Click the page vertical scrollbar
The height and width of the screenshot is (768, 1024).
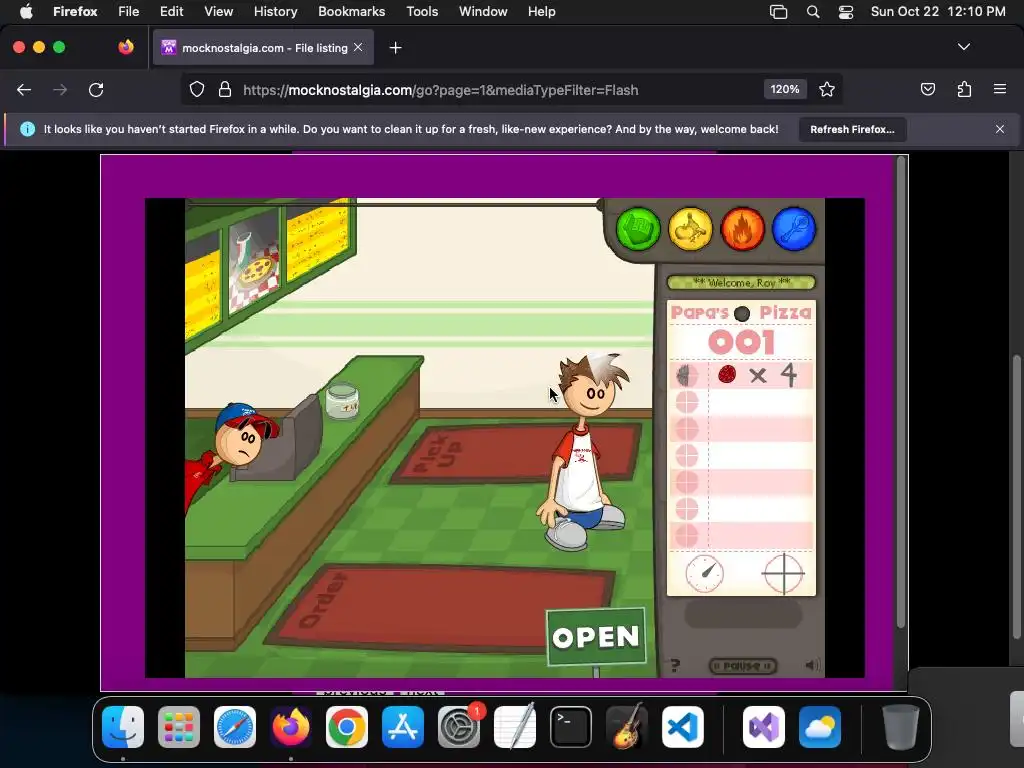pos(1017,496)
